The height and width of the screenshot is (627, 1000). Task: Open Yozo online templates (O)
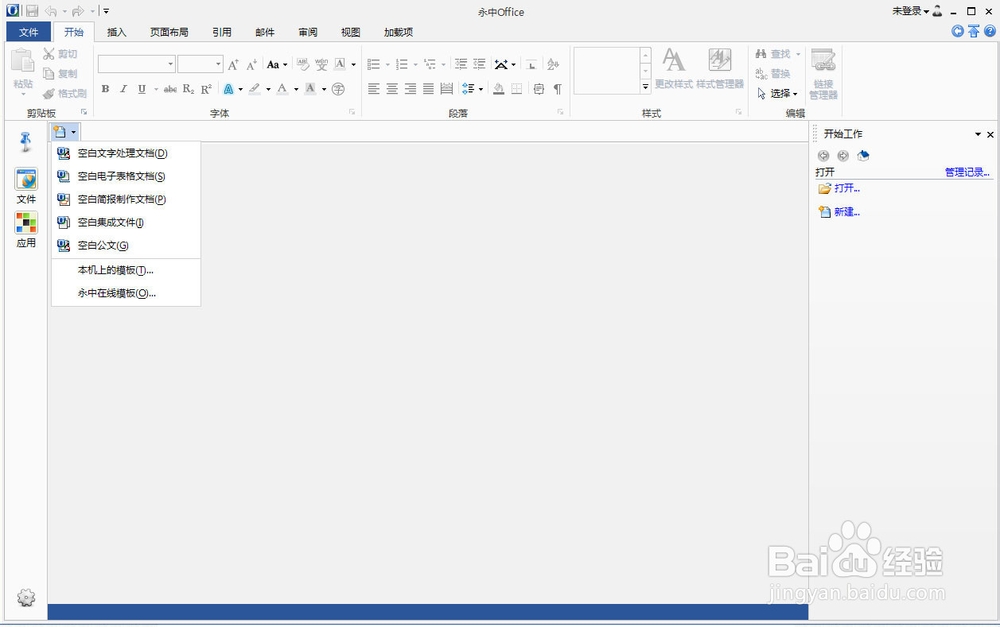[x=126, y=293]
